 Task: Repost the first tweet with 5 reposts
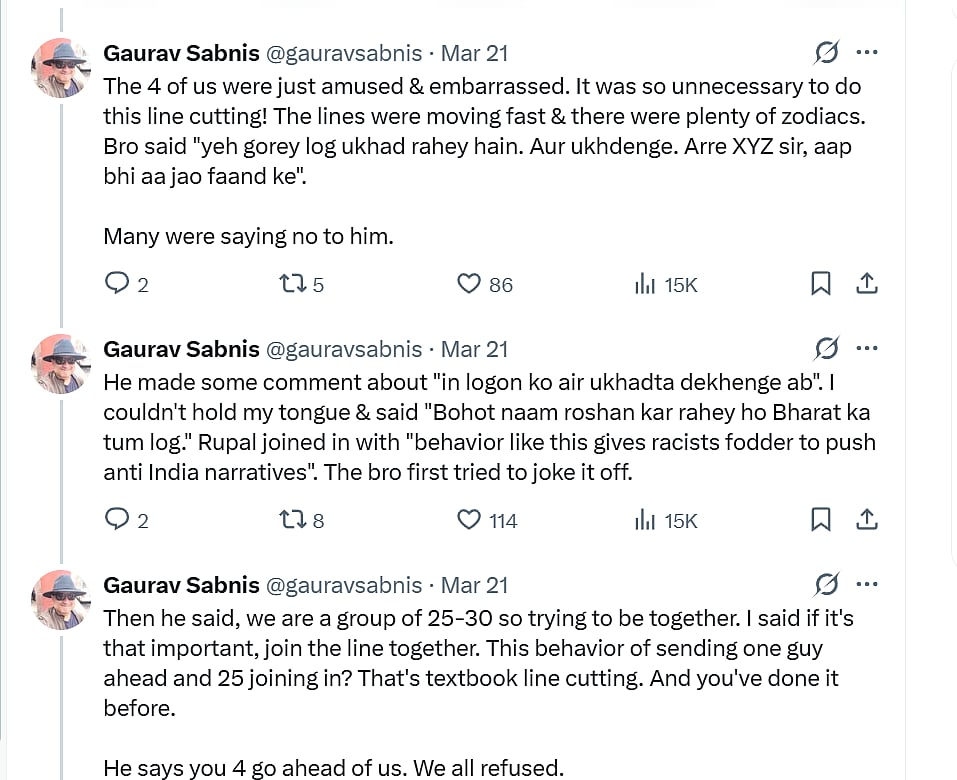pyautogui.click(x=292, y=284)
